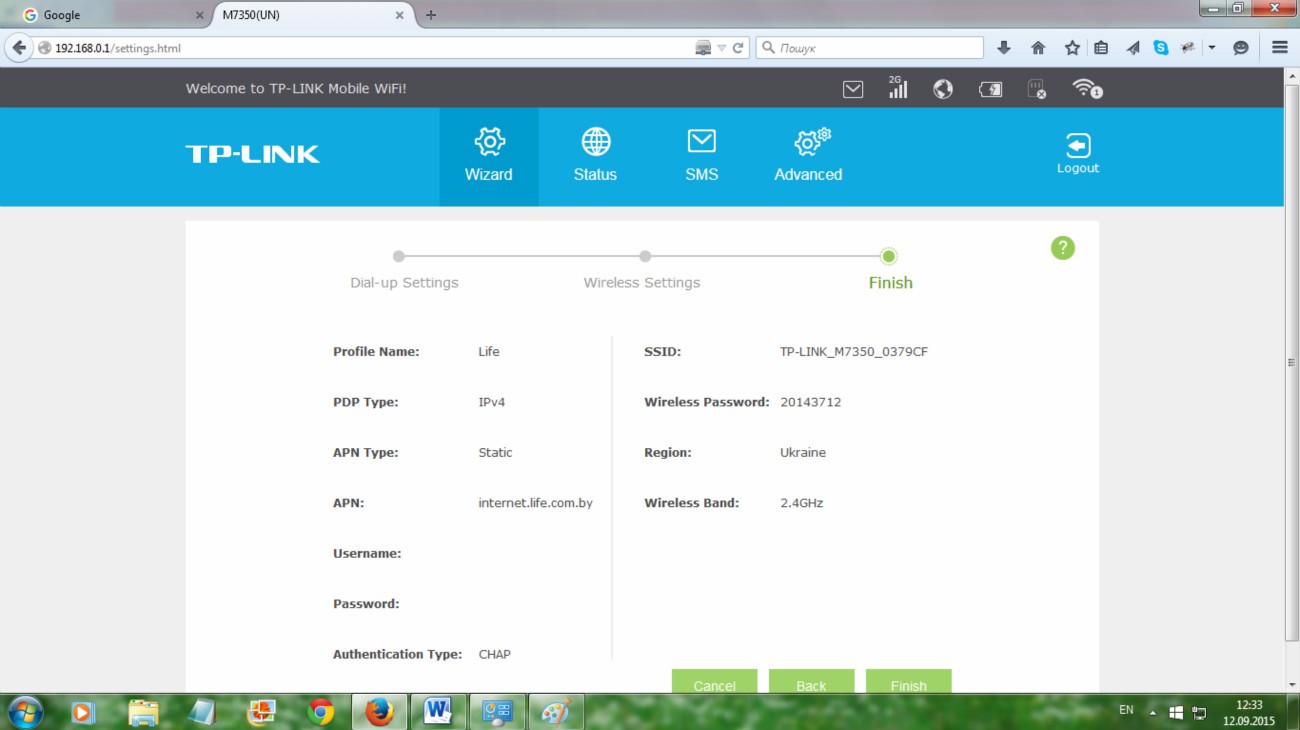This screenshot has height=730, width=1300.
Task: Open the SMS envelope icon in navigation
Action: pos(701,142)
